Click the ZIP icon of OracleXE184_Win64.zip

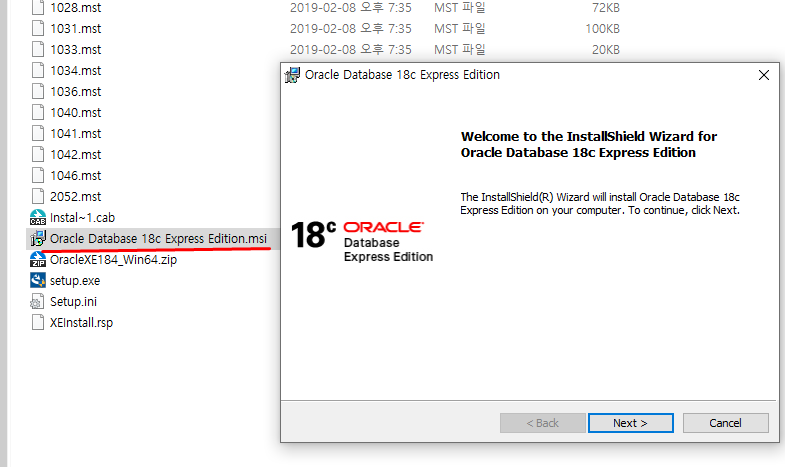pos(38,260)
